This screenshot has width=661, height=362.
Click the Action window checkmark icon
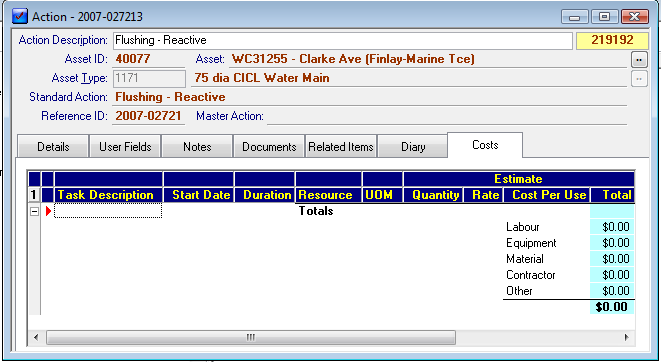(x=20, y=17)
